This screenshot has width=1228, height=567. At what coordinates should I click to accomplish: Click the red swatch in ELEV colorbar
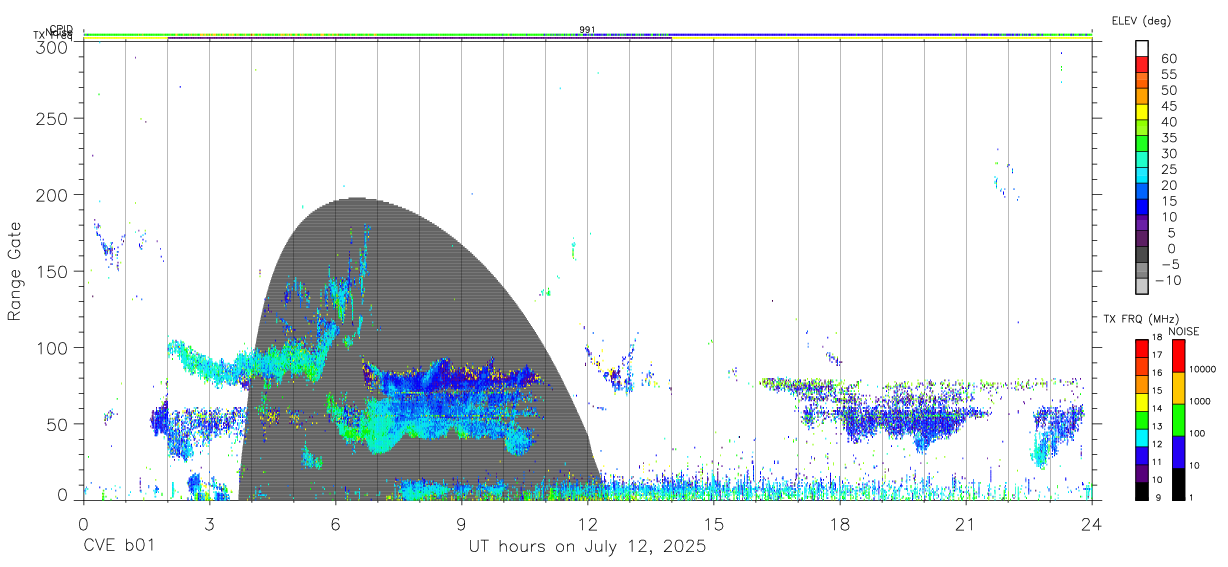pos(1141,63)
